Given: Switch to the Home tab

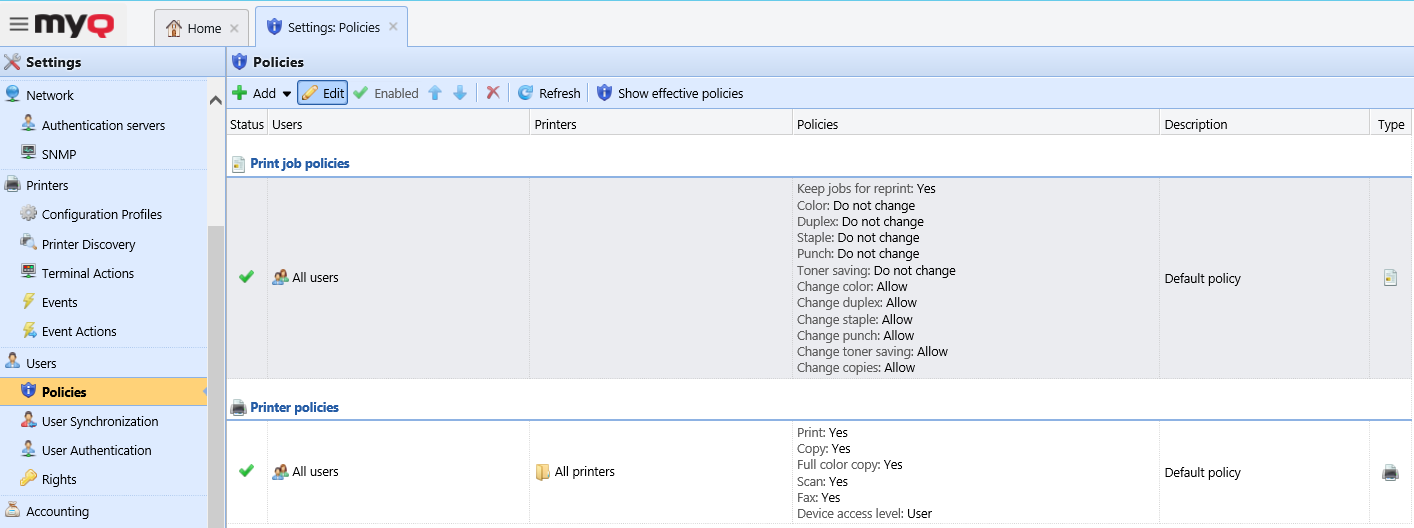Looking at the screenshot, I should [x=194, y=28].
